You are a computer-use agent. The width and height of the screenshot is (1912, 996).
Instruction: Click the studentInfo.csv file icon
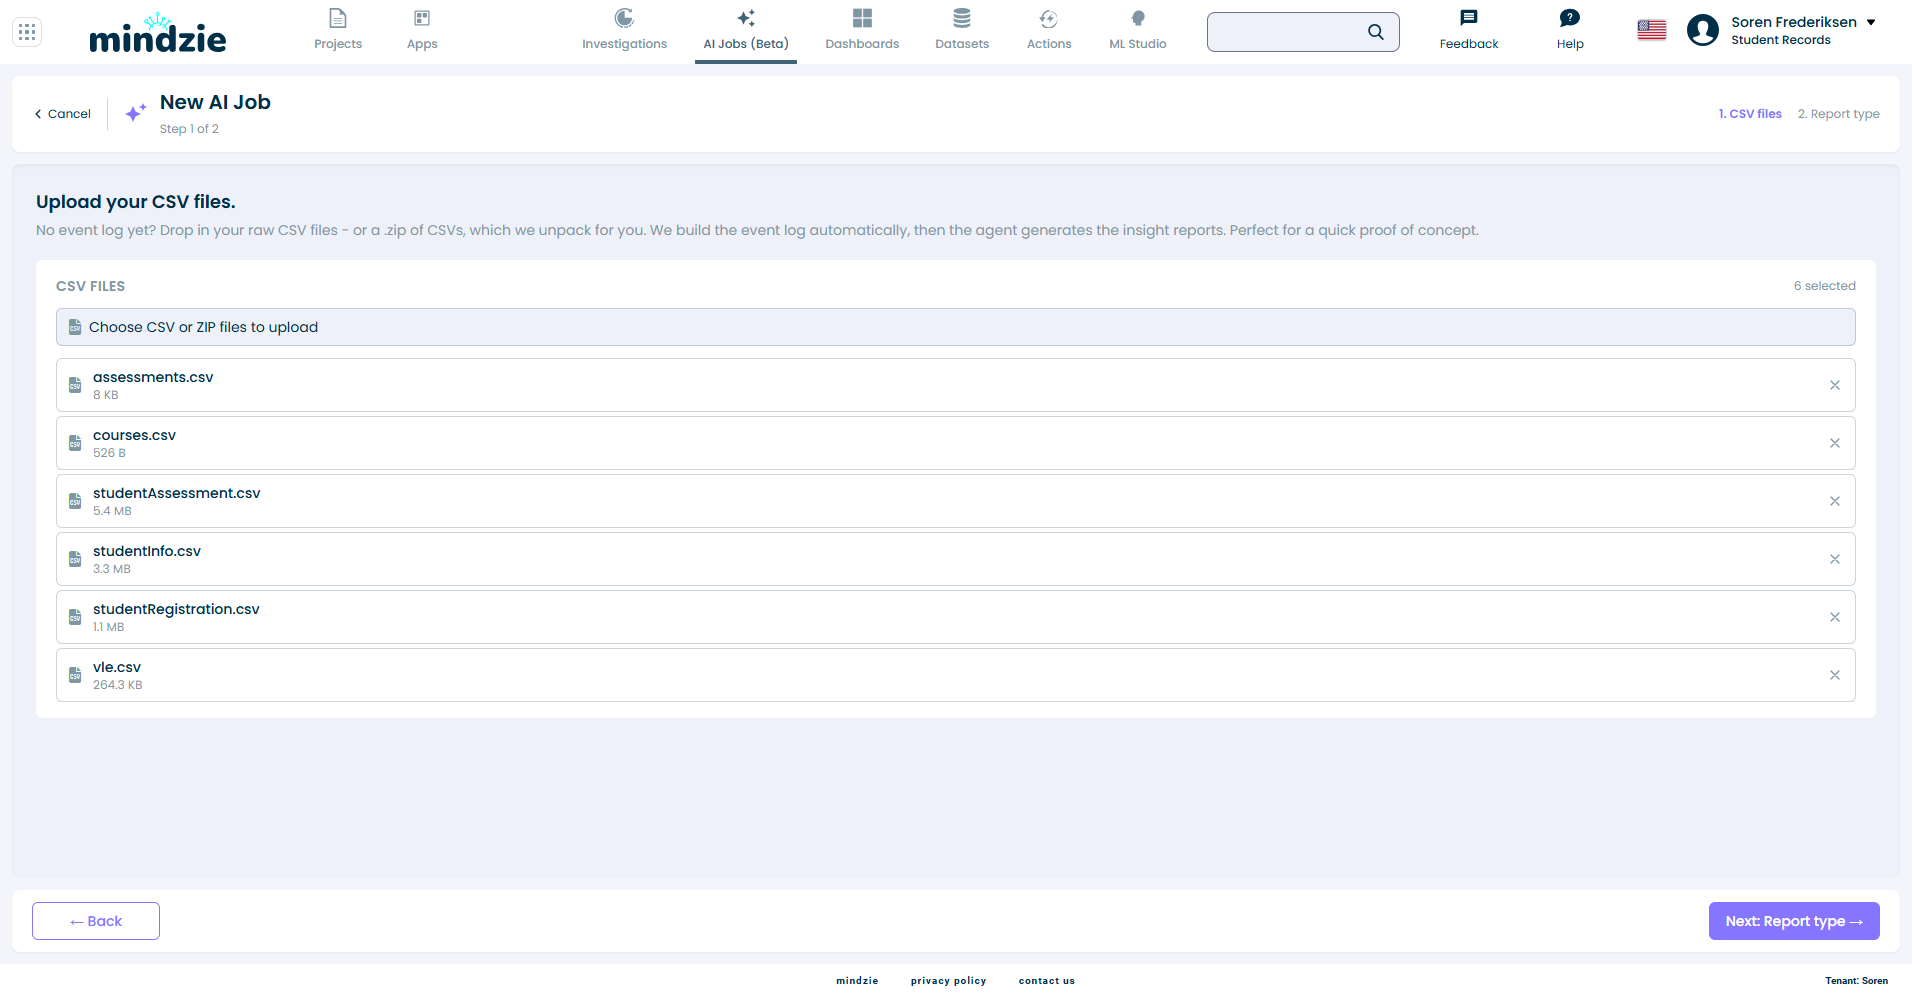point(75,559)
